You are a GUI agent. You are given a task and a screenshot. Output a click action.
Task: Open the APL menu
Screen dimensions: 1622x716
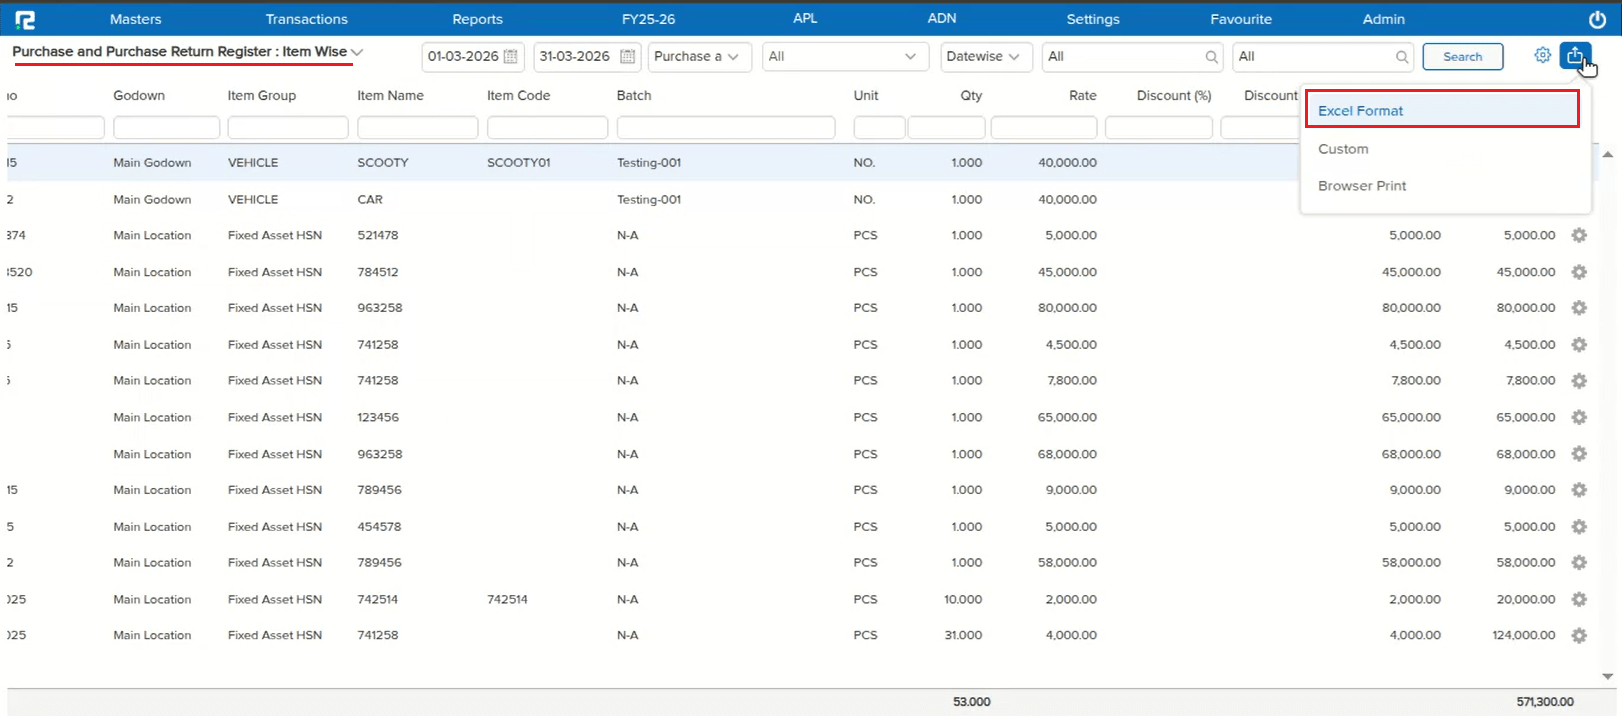click(805, 18)
